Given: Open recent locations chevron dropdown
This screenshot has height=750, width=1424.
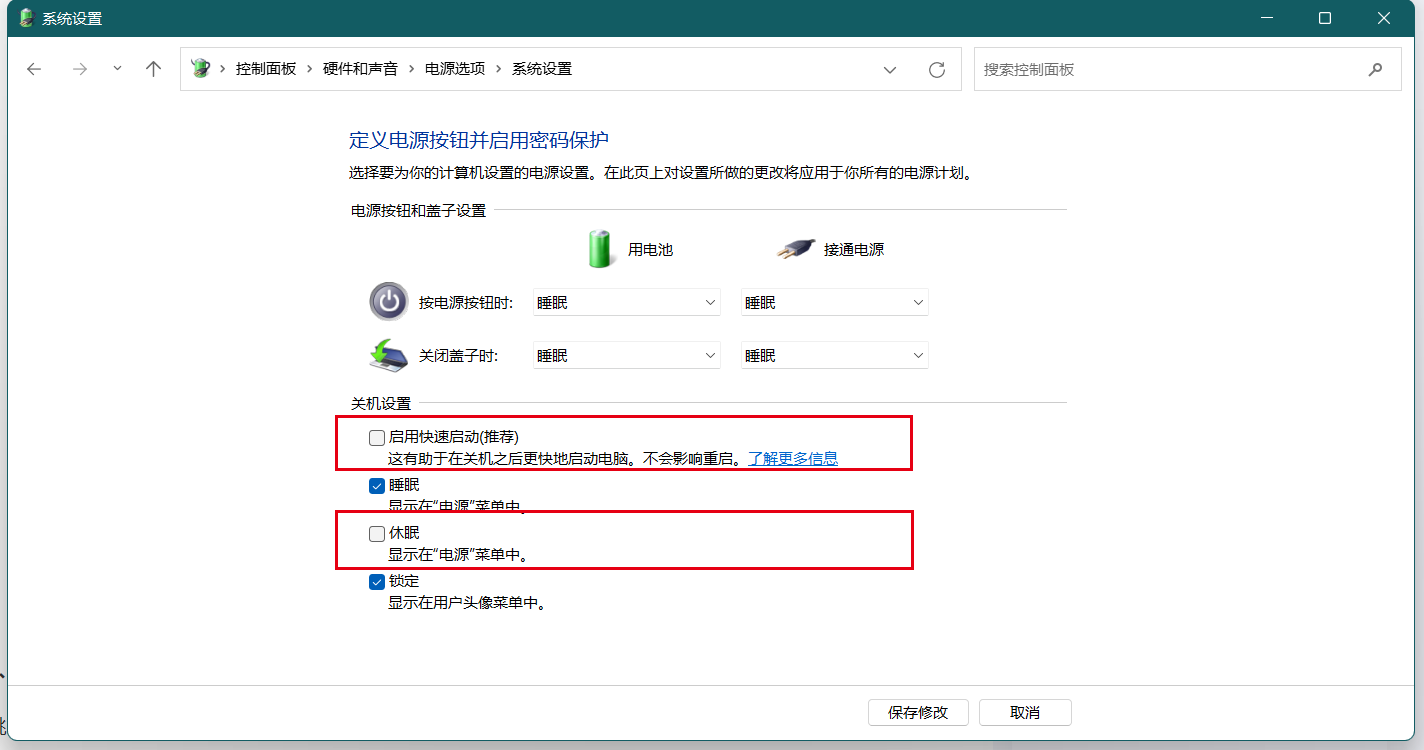Looking at the screenshot, I should pyautogui.click(x=117, y=69).
